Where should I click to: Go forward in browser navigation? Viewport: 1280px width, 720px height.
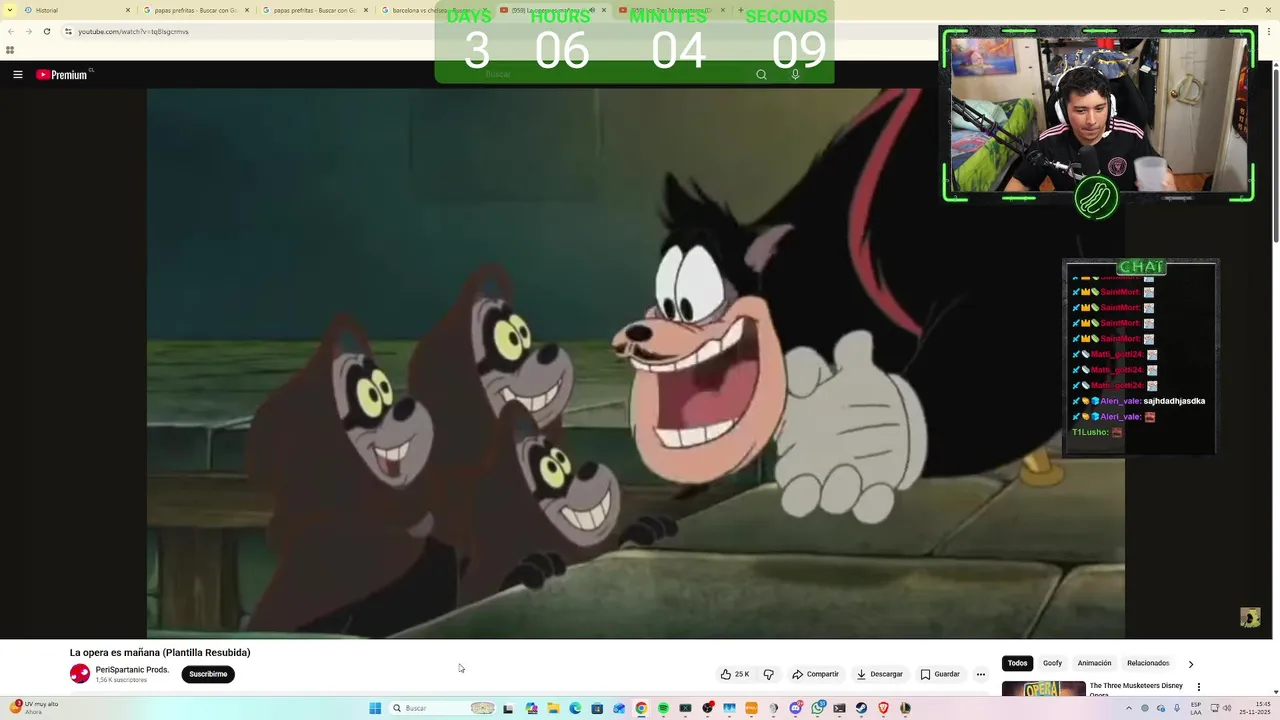(x=29, y=31)
